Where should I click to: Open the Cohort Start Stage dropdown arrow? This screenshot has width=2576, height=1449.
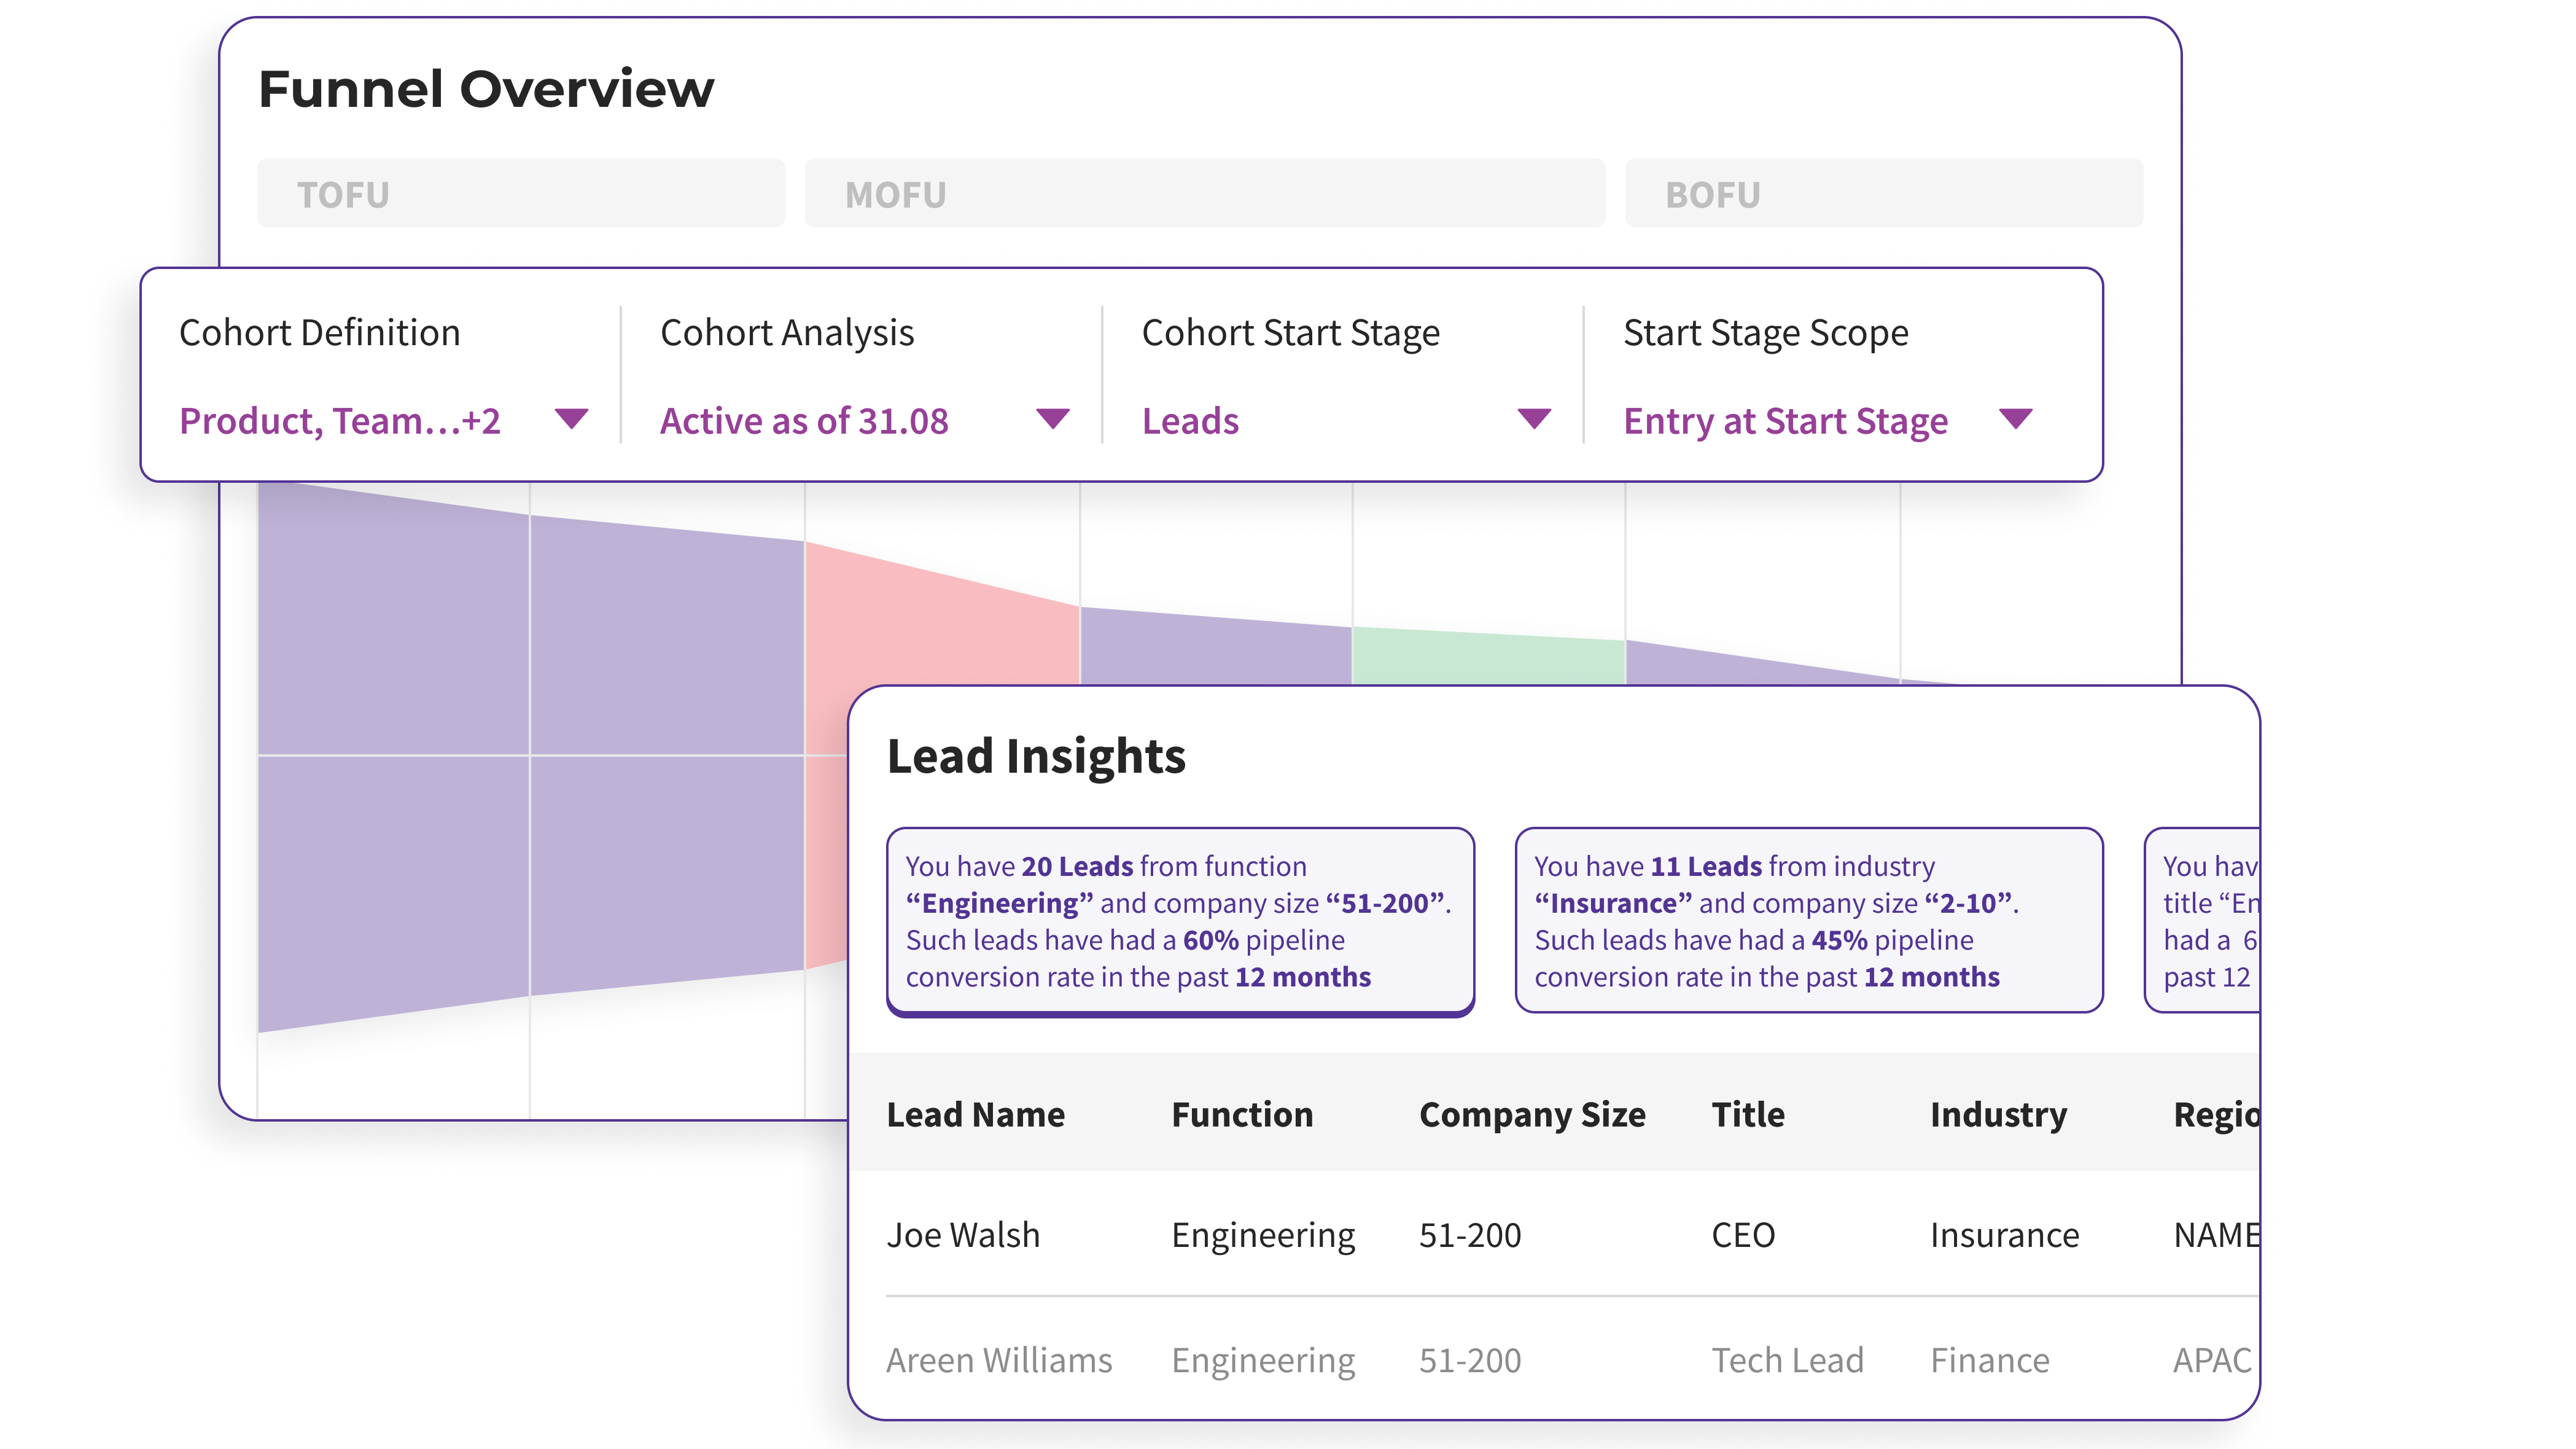point(1534,418)
